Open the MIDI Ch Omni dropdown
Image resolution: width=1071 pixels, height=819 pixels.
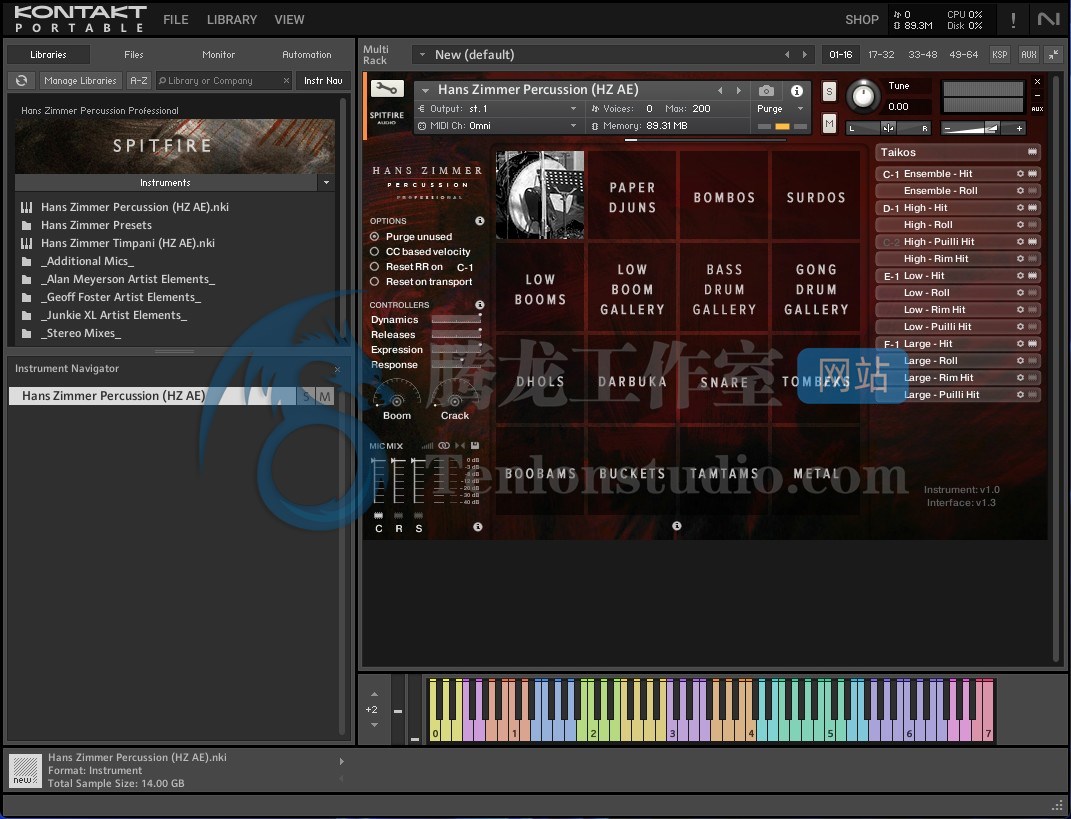[573, 126]
